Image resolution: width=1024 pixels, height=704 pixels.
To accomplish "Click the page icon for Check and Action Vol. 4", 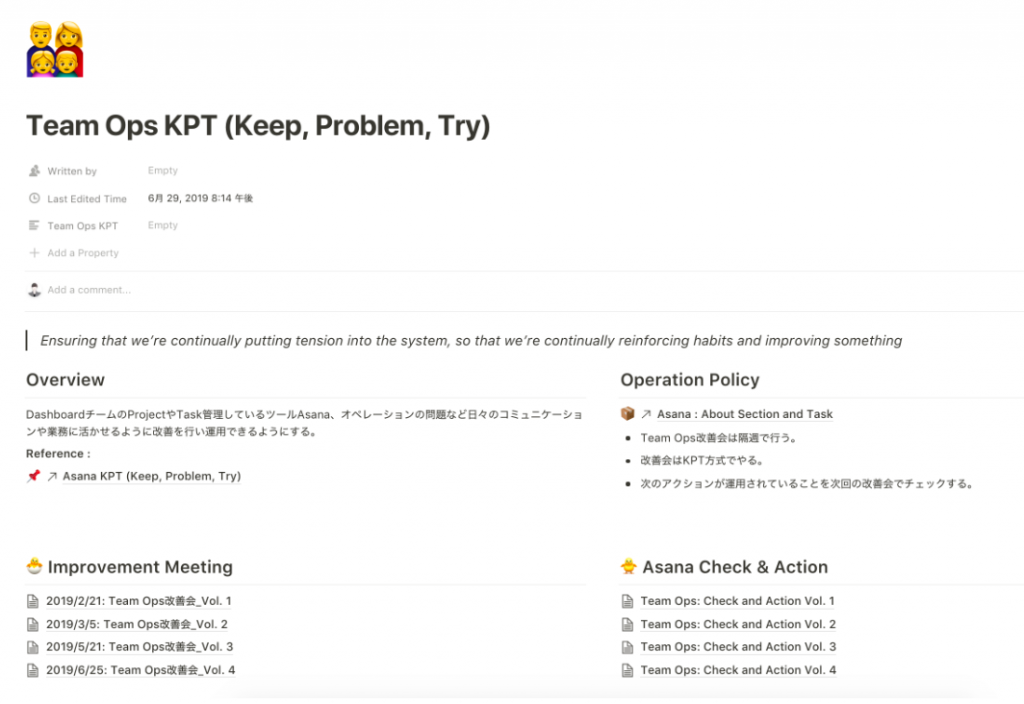I will 628,670.
